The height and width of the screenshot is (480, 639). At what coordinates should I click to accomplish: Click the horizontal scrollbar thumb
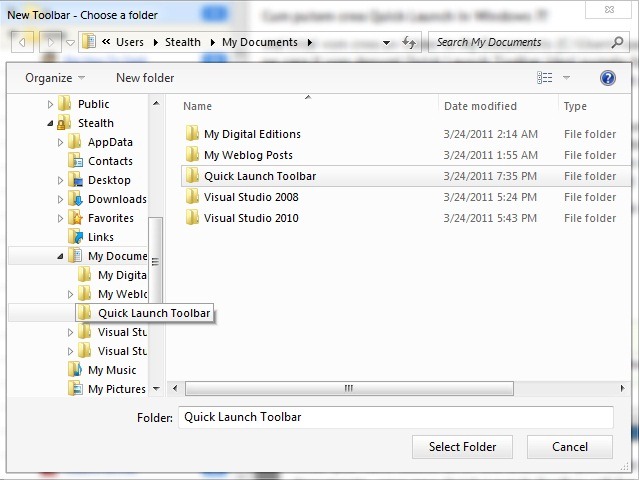point(349,388)
